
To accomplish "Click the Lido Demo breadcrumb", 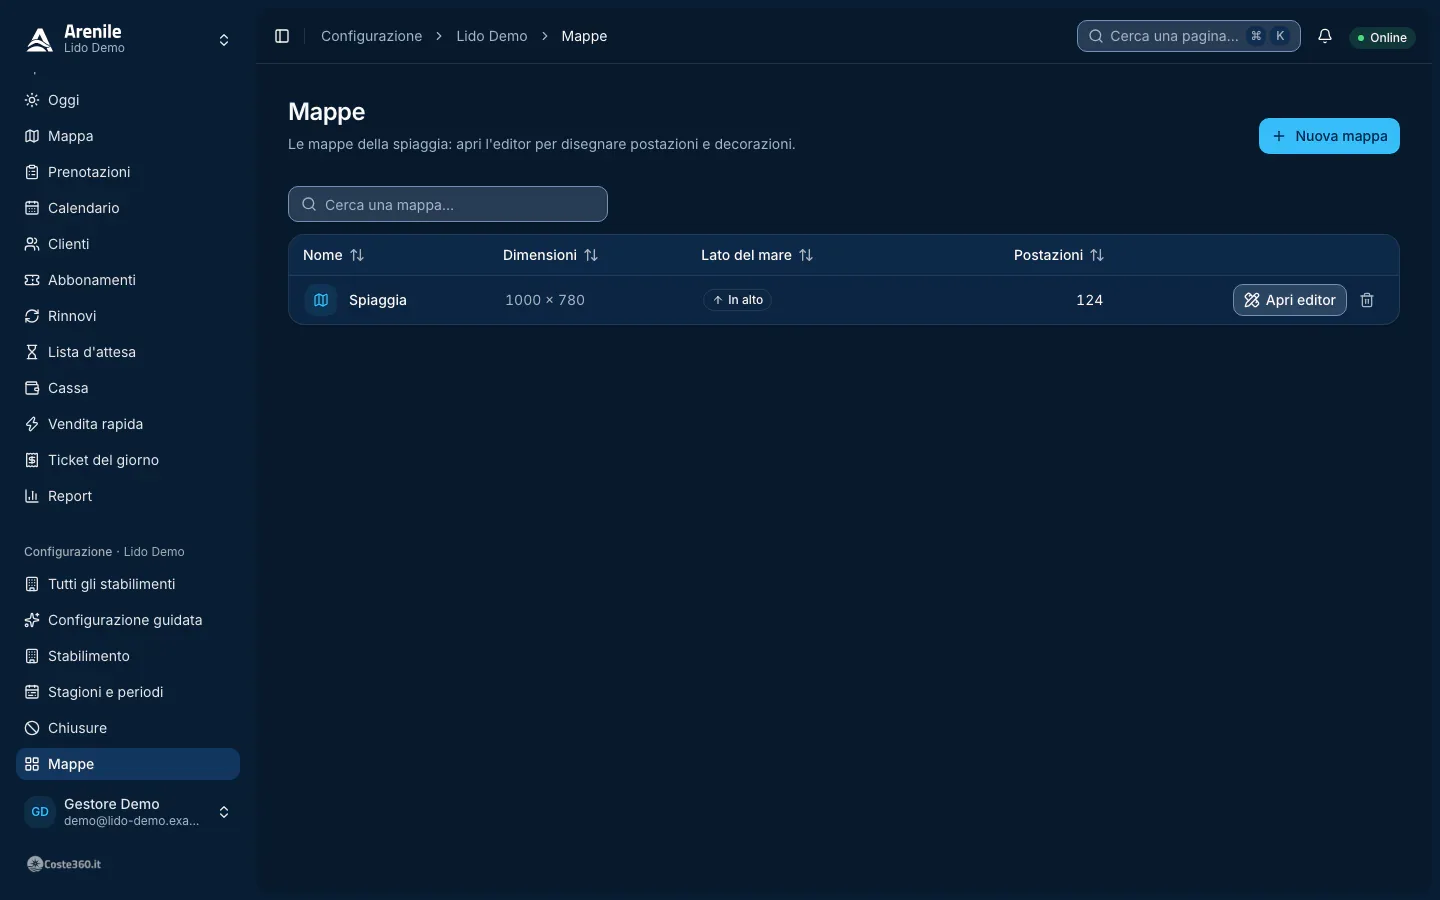I will (492, 36).
